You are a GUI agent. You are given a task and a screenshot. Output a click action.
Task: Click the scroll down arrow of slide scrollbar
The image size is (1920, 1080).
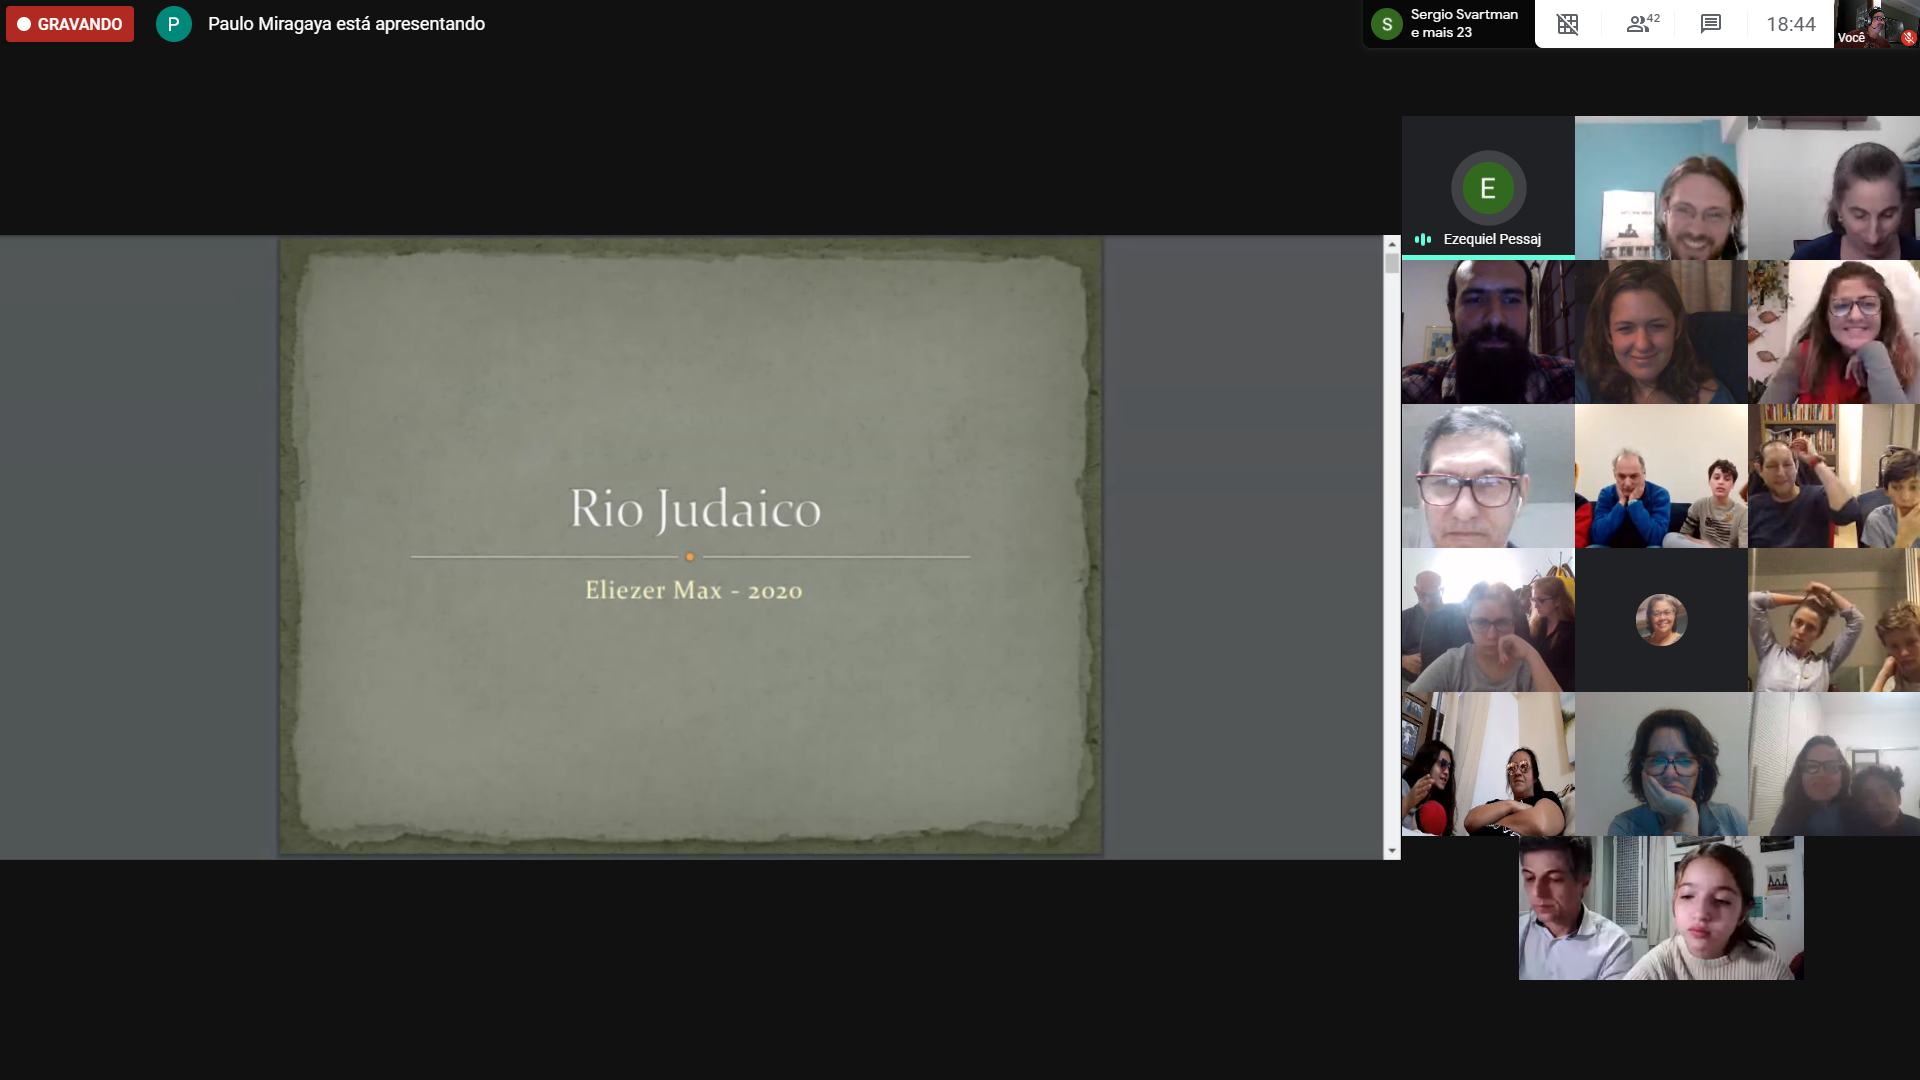coord(1391,851)
